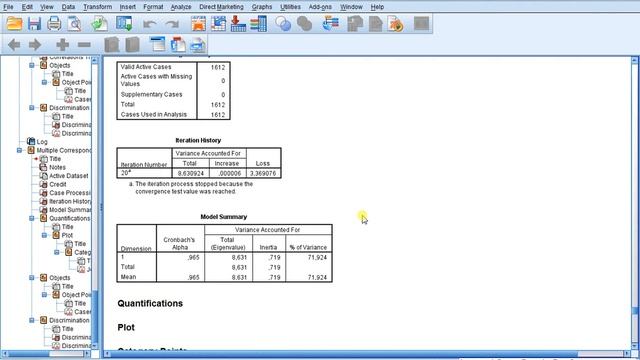
Task: Collapse the lower Object Points outline node
Action: click(x=44, y=295)
